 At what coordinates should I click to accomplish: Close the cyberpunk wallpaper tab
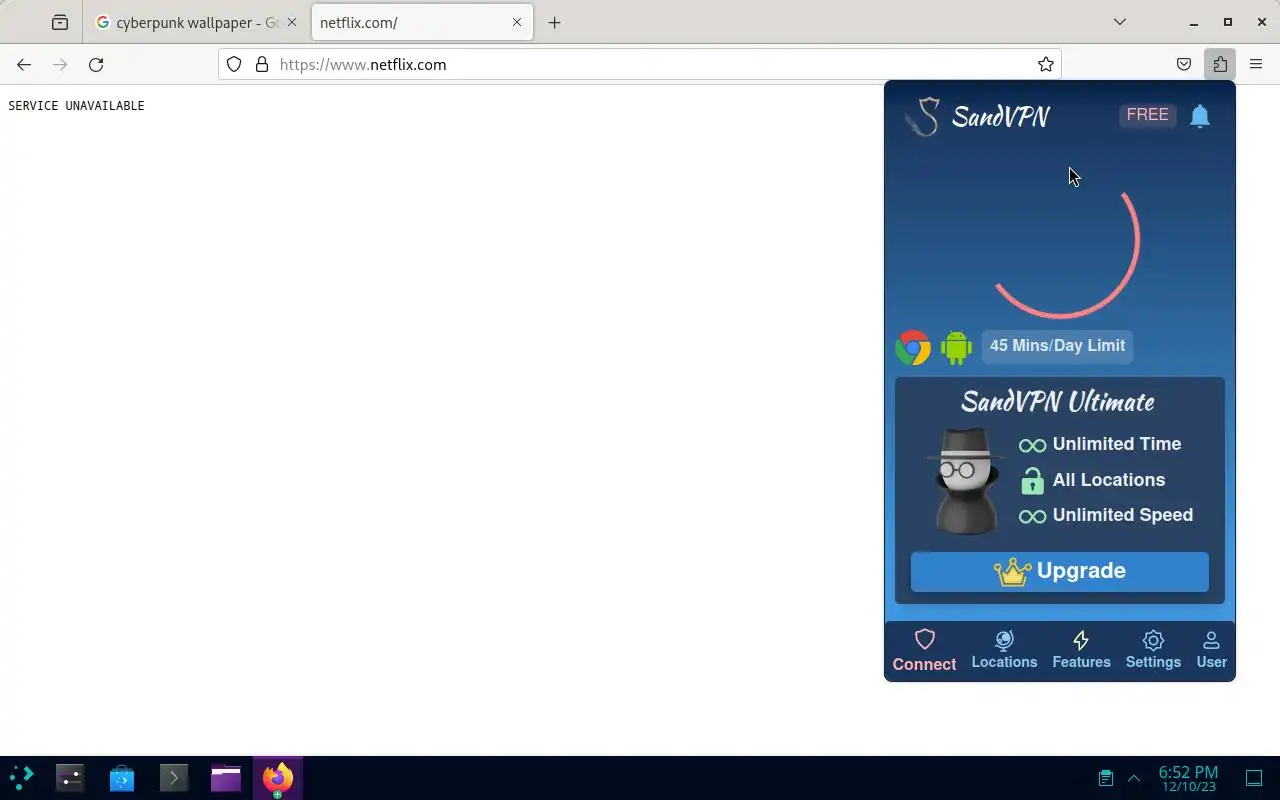[292, 22]
